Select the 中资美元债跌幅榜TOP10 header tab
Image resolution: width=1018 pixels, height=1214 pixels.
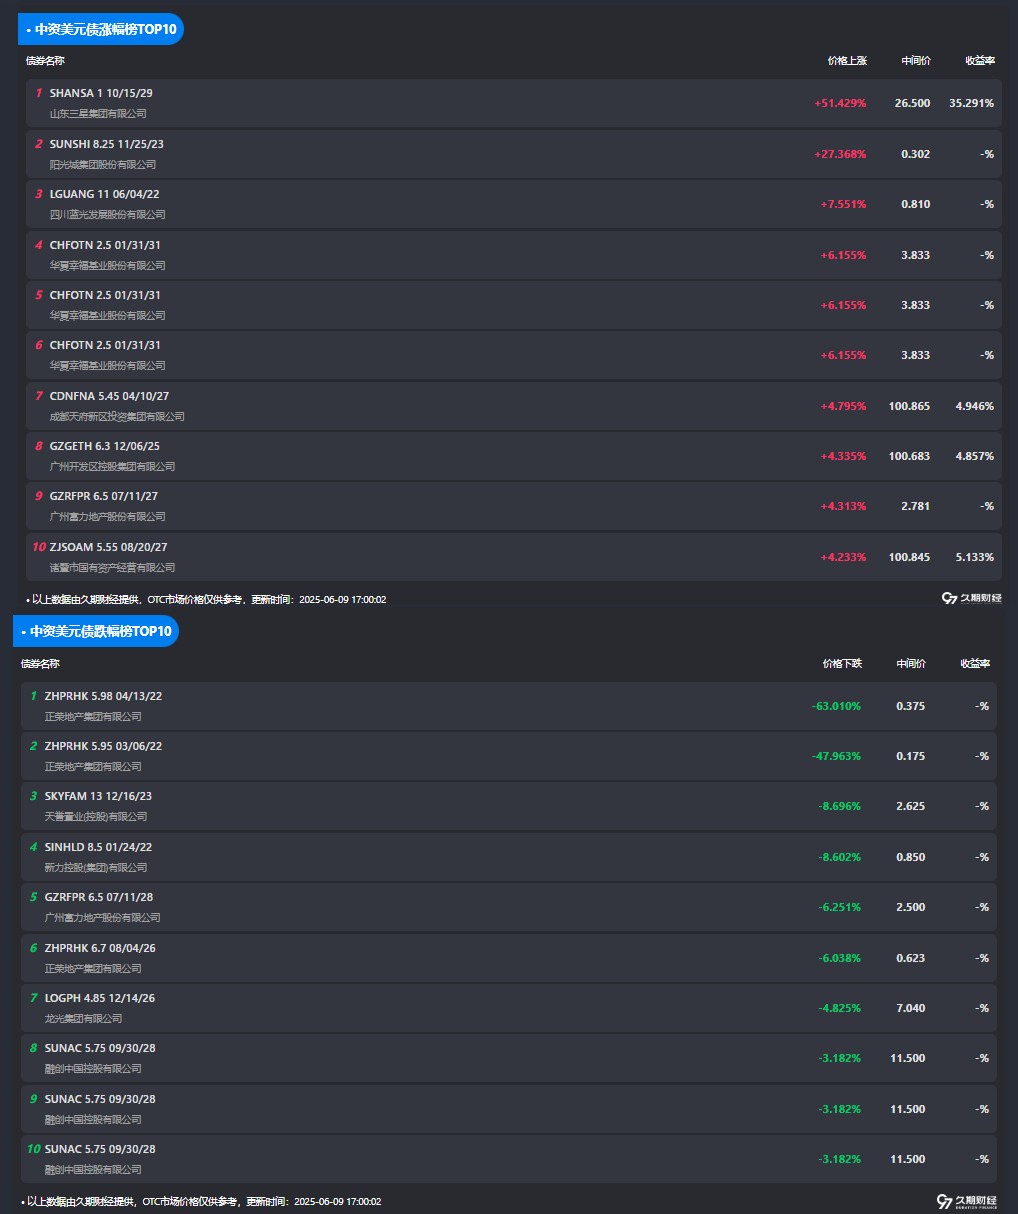coord(96,631)
